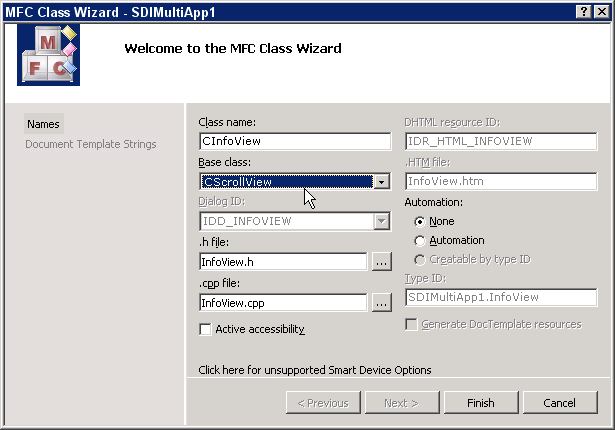The height and width of the screenshot is (430, 615).
Task: Select Creatable by type ID option
Action: point(420,259)
